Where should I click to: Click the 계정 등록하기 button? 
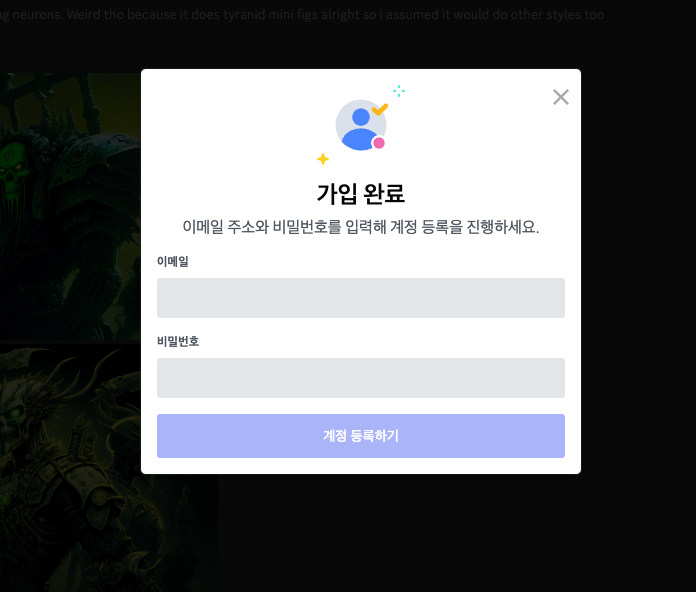pyautogui.click(x=361, y=436)
